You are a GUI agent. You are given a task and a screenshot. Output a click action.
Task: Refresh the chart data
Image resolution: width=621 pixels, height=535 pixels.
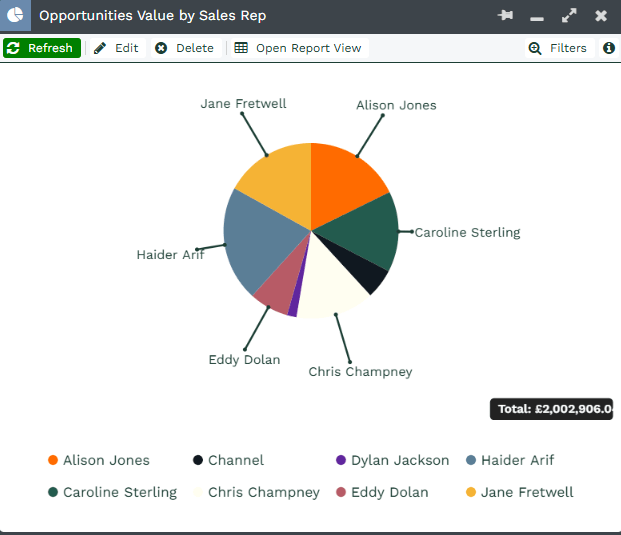pyautogui.click(x=41, y=48)
